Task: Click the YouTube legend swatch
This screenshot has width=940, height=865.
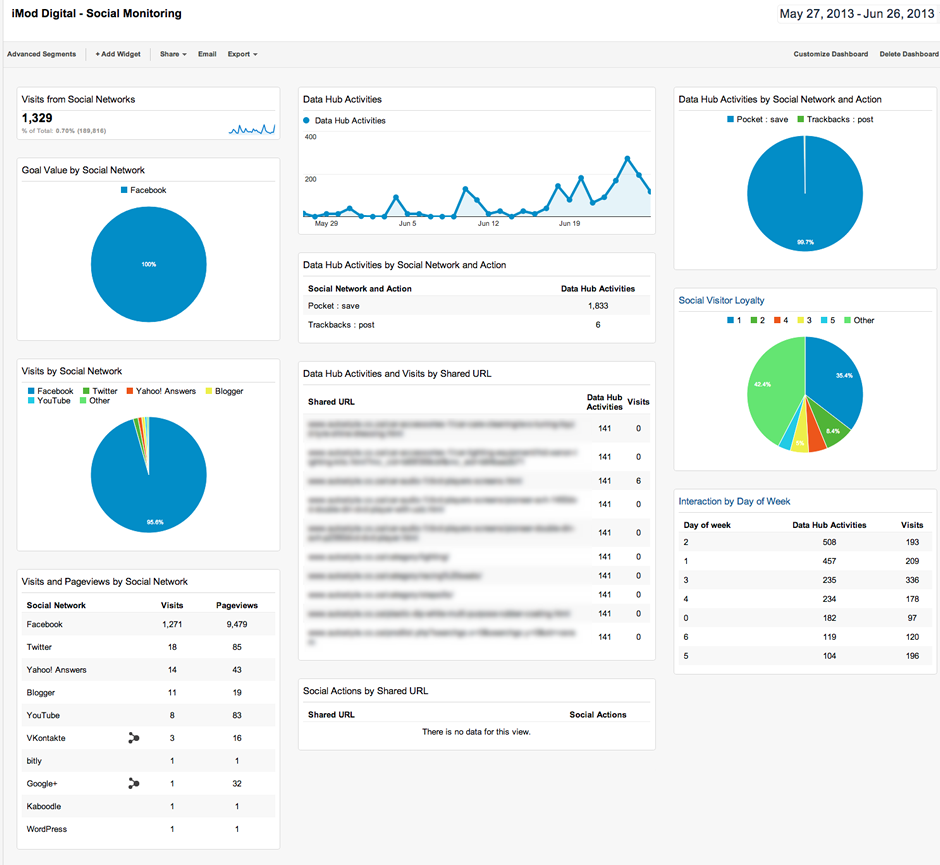Action: point(31,400)
